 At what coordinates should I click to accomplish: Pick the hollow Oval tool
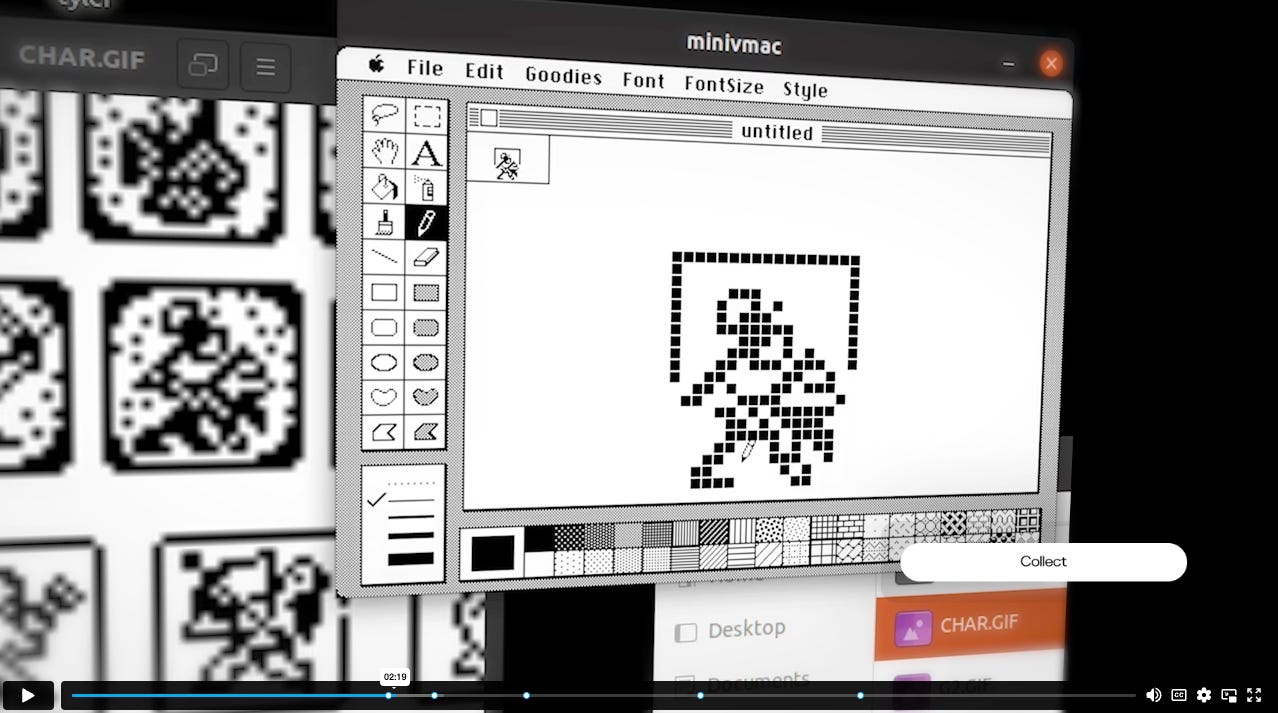coord(384,362)
